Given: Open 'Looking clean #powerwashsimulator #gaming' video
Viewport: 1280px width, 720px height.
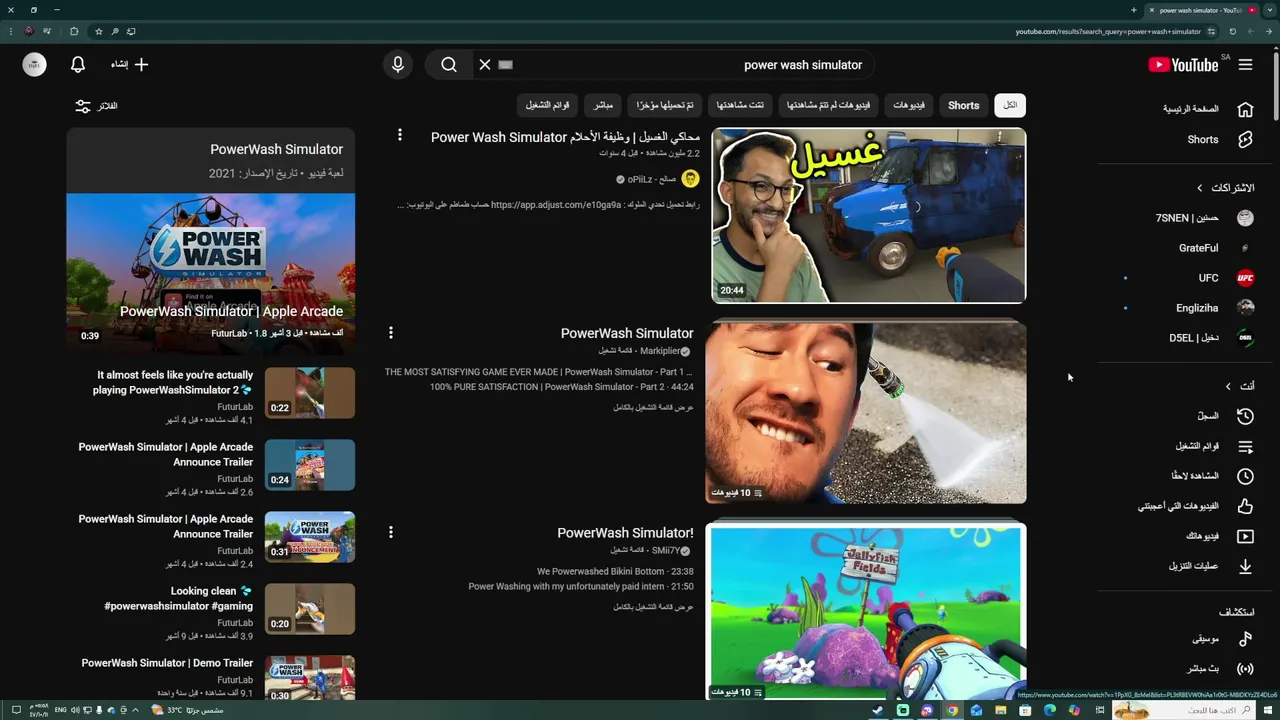Looking at the screenshot, I should [178, 598].
